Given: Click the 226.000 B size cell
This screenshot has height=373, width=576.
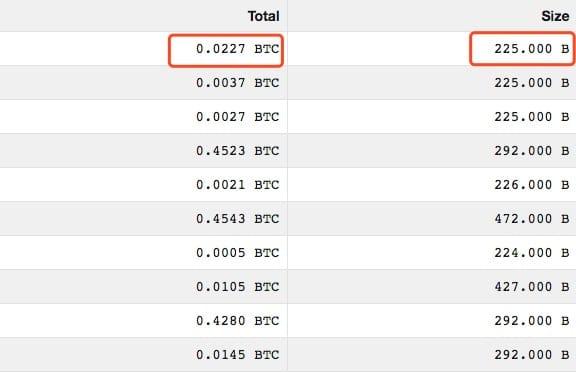Looking at the screenshot, I should click(x=532, y=185).
